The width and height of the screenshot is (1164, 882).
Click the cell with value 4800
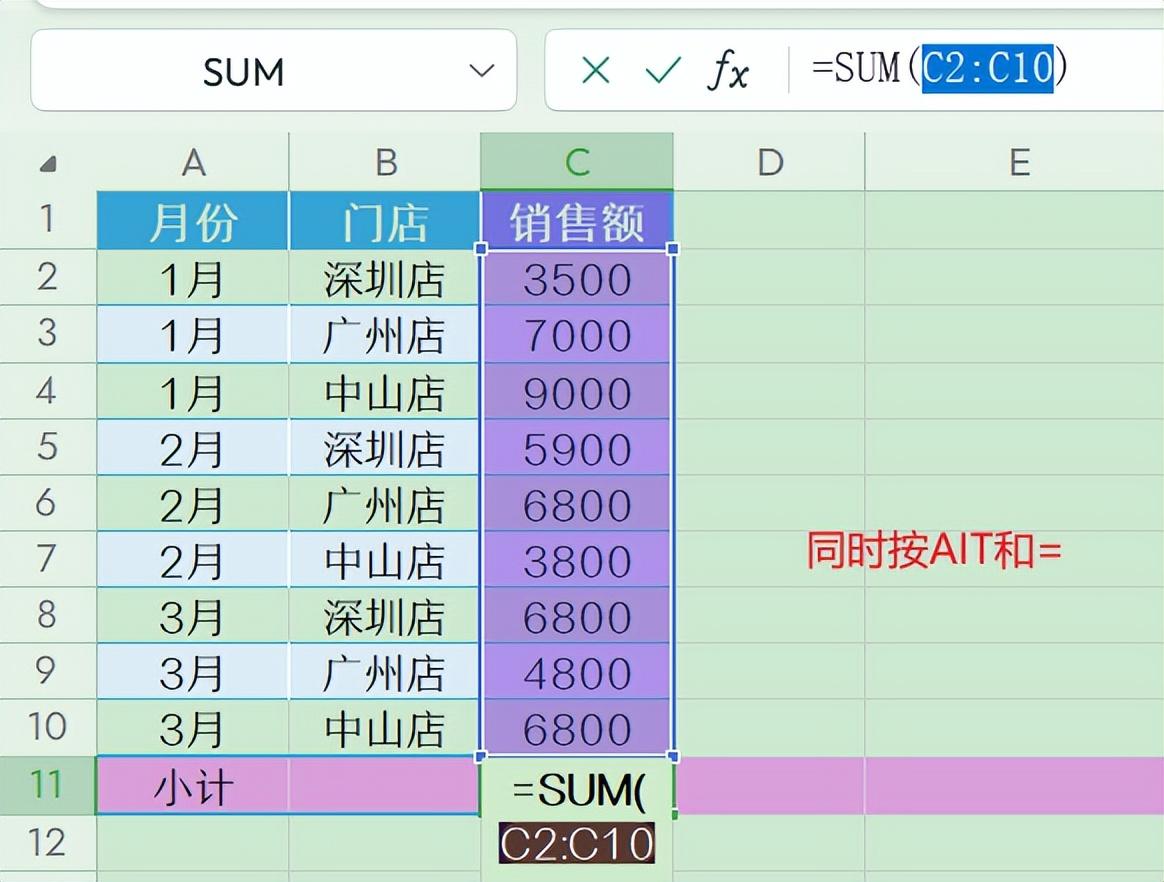coord(577,672)
